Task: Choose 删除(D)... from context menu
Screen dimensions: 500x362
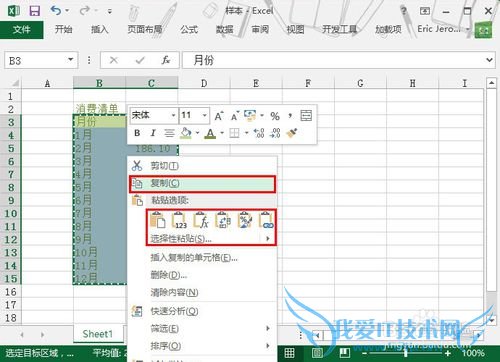Action: [x=203, y=275]
